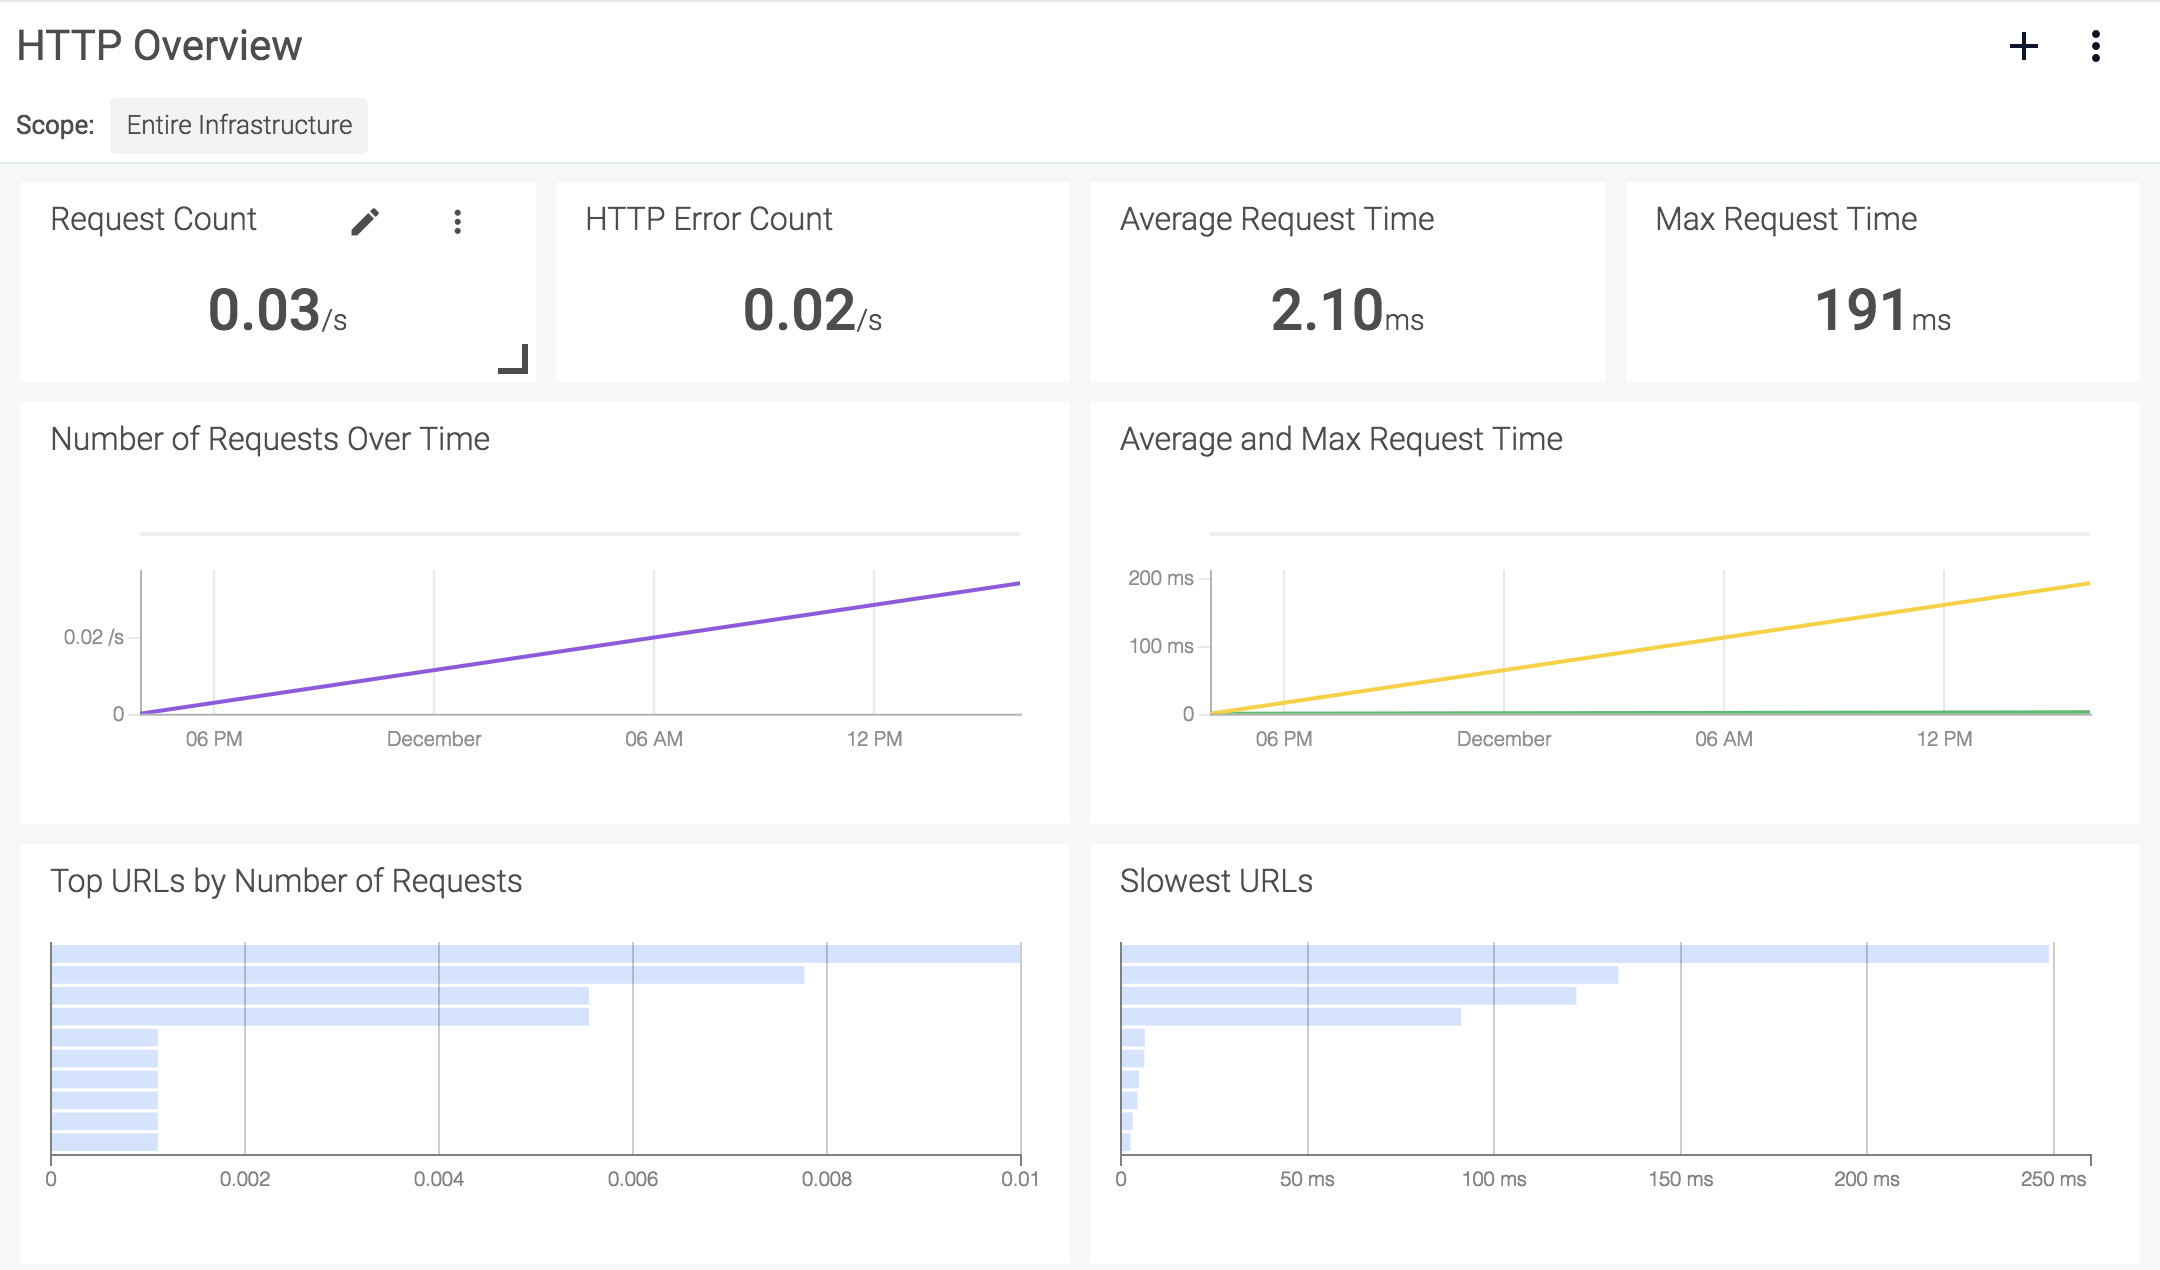The image size is (2160, 1270).
Task: Click the Scope: label
Action: 55,125
